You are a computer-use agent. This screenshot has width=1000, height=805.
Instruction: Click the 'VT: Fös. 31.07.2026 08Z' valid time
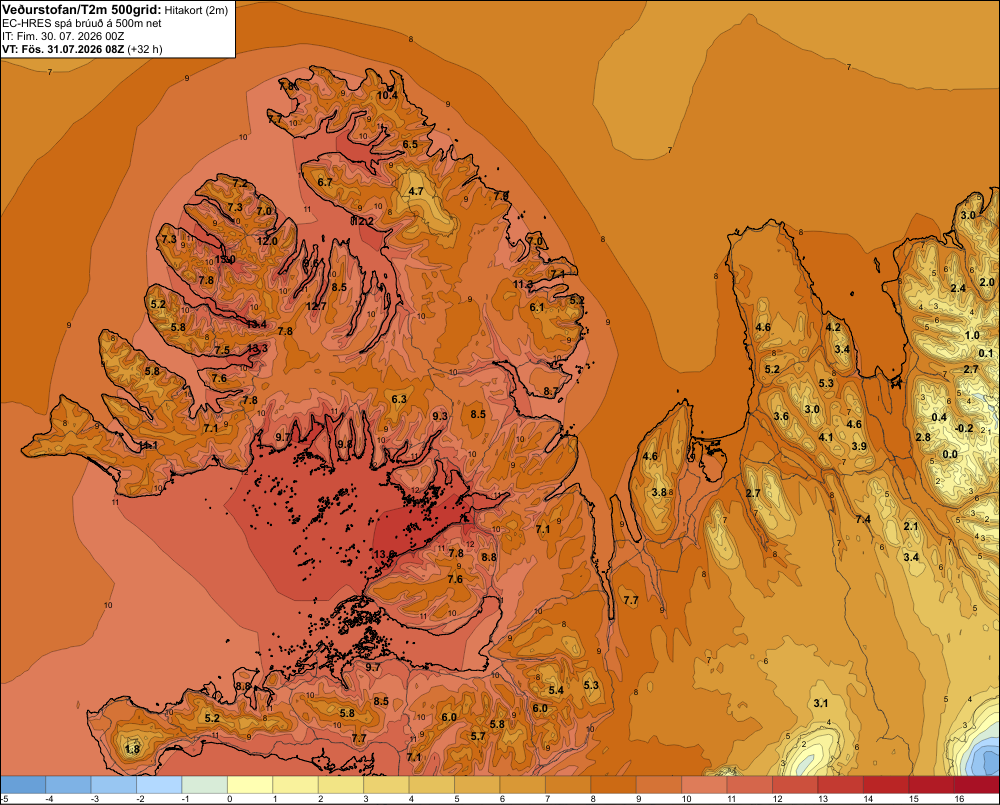[x=63, y=49]
